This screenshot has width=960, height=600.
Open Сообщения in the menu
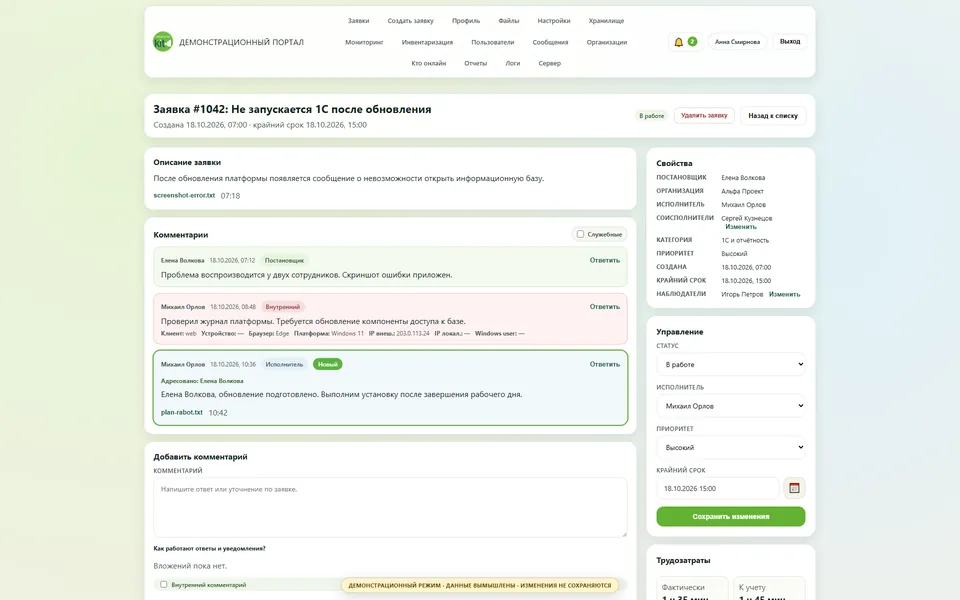550,42
